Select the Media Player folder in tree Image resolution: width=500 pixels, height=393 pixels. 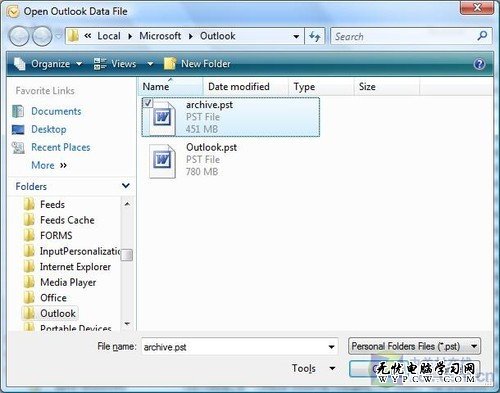click(x=68, y=282)
